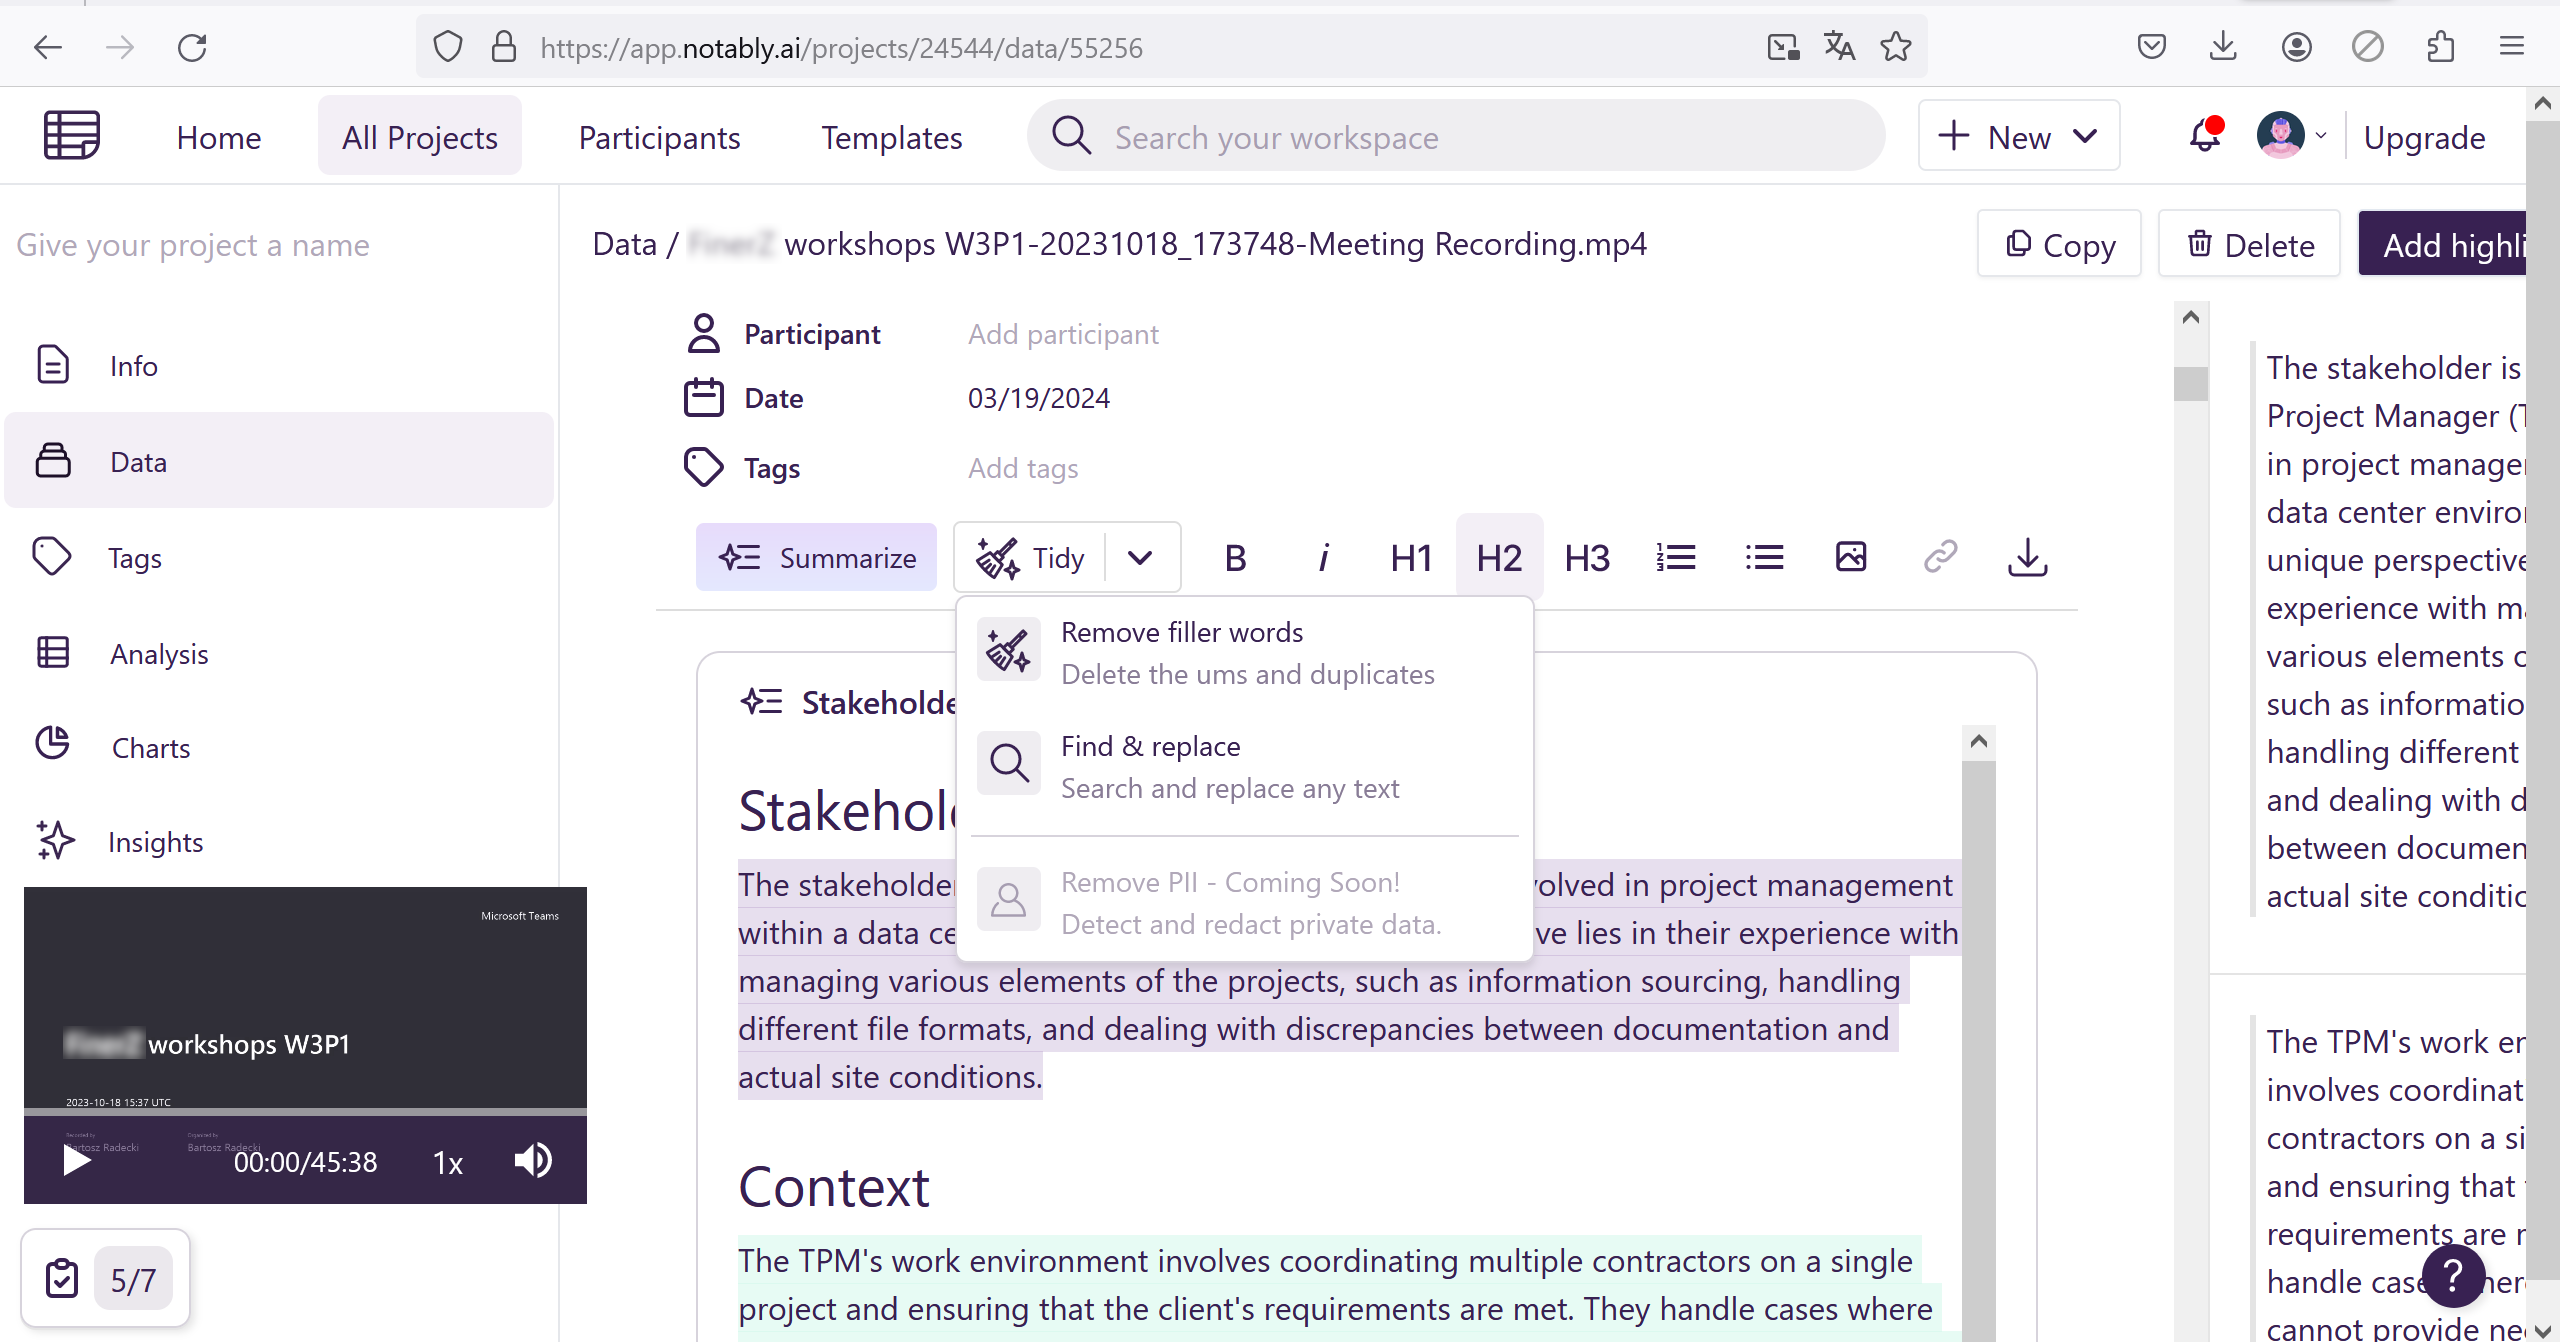Open the help question mark button

pos(2453,1275)
